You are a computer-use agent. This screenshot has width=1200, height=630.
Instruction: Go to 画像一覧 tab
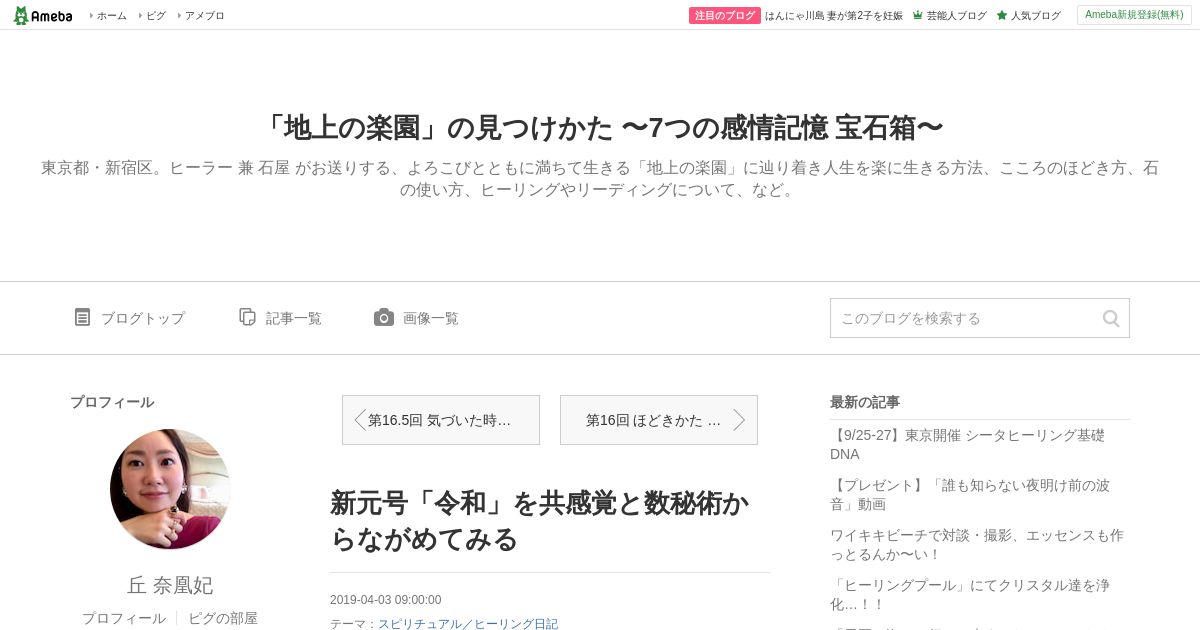click(431, 318)
